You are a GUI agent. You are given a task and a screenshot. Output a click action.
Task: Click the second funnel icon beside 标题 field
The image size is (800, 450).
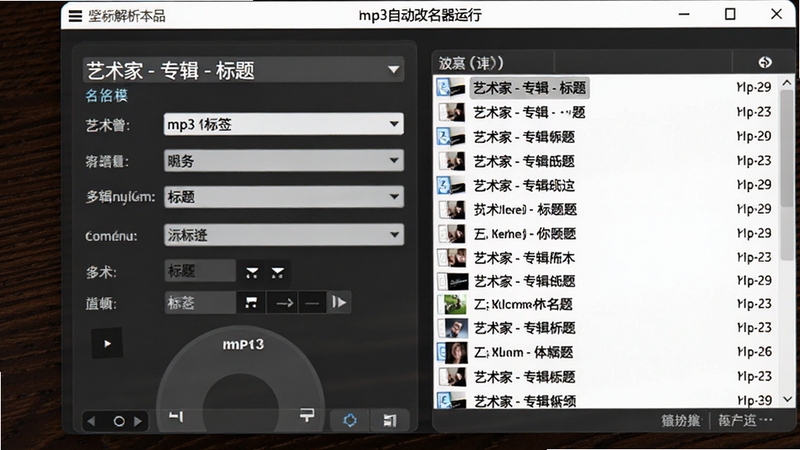(x=278, y=272)
